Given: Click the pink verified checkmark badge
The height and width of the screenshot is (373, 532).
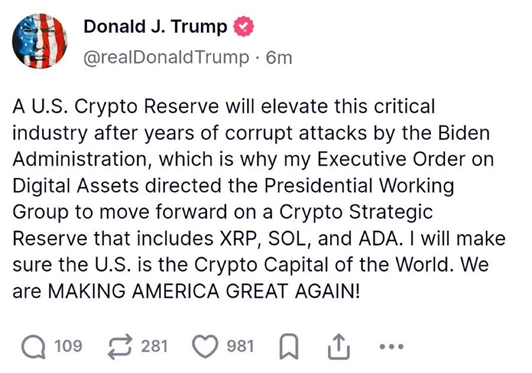Looking at the screenshot, I should [244, 27].
